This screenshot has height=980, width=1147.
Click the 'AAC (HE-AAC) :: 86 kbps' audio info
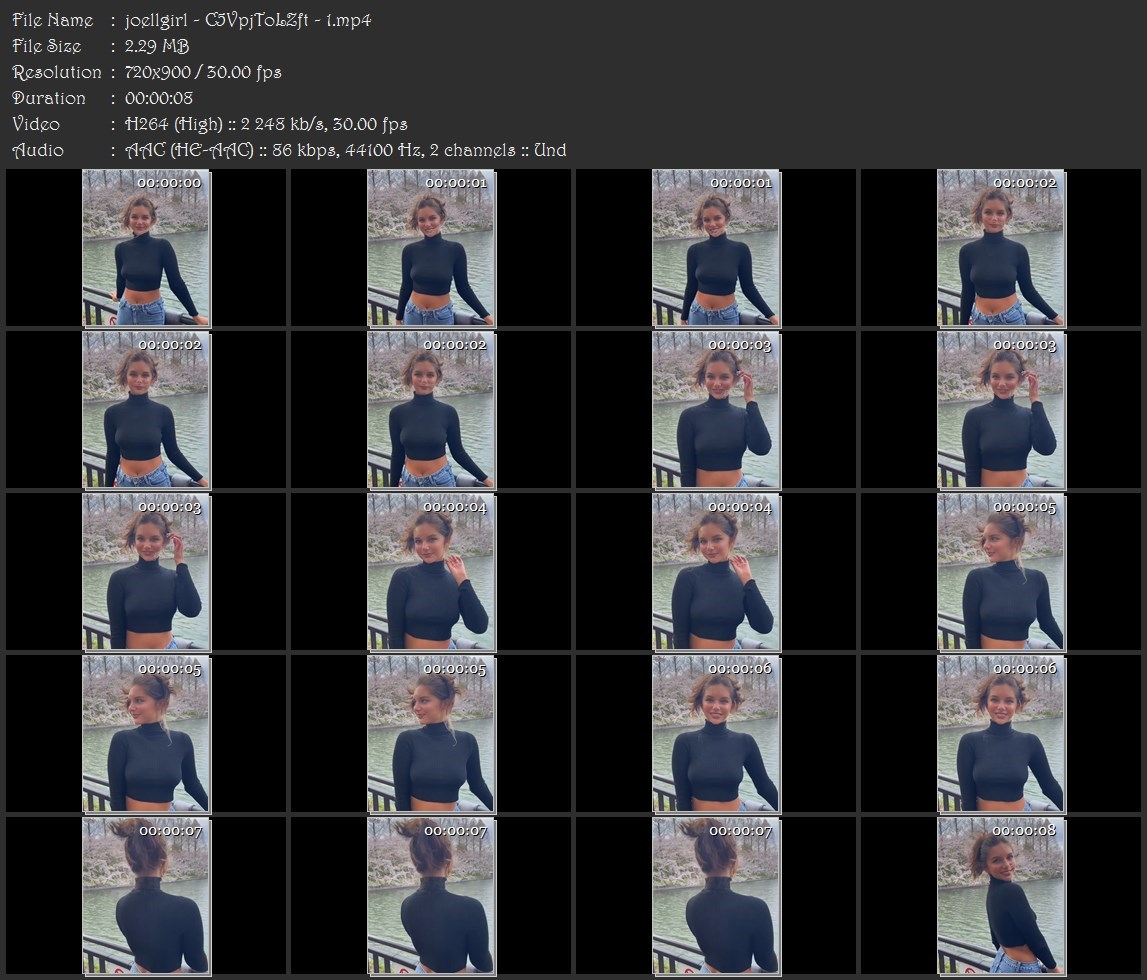[x=231, y=150]
